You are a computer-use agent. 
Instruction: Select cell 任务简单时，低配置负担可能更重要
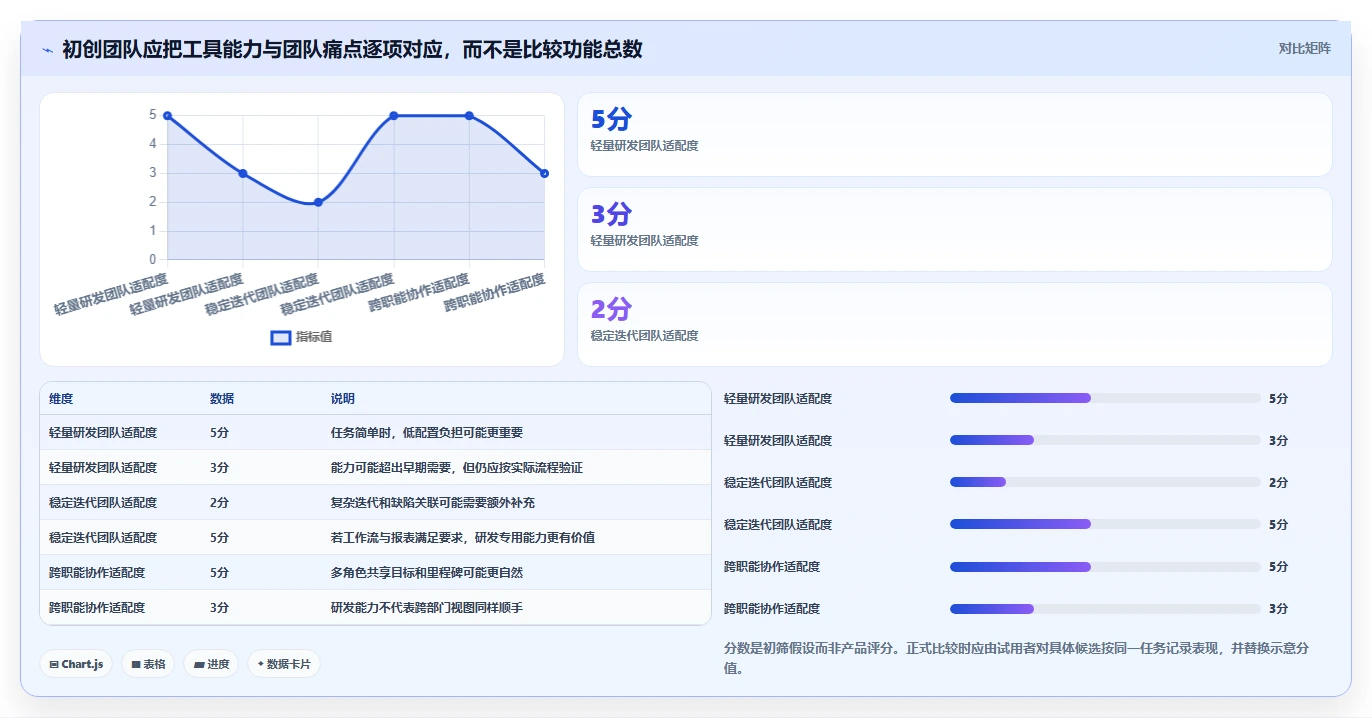point(427,433)
